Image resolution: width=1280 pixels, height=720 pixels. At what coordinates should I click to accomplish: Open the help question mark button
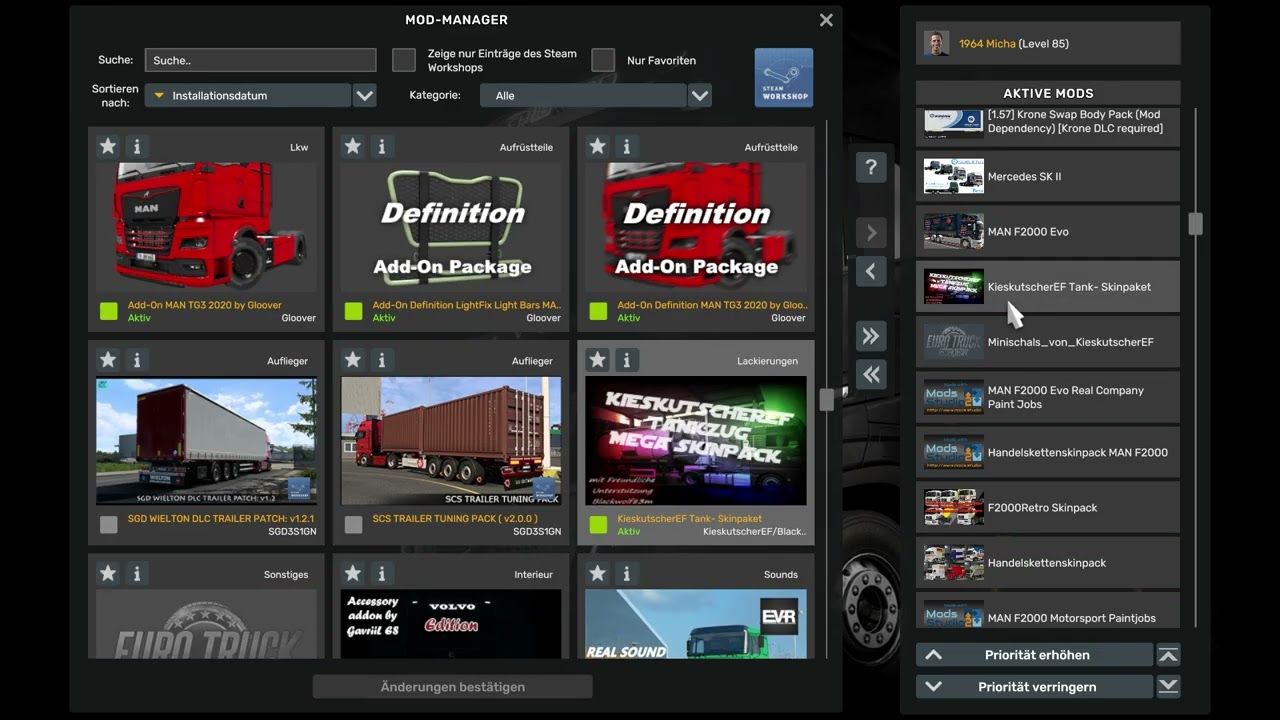tap(871, 167)
